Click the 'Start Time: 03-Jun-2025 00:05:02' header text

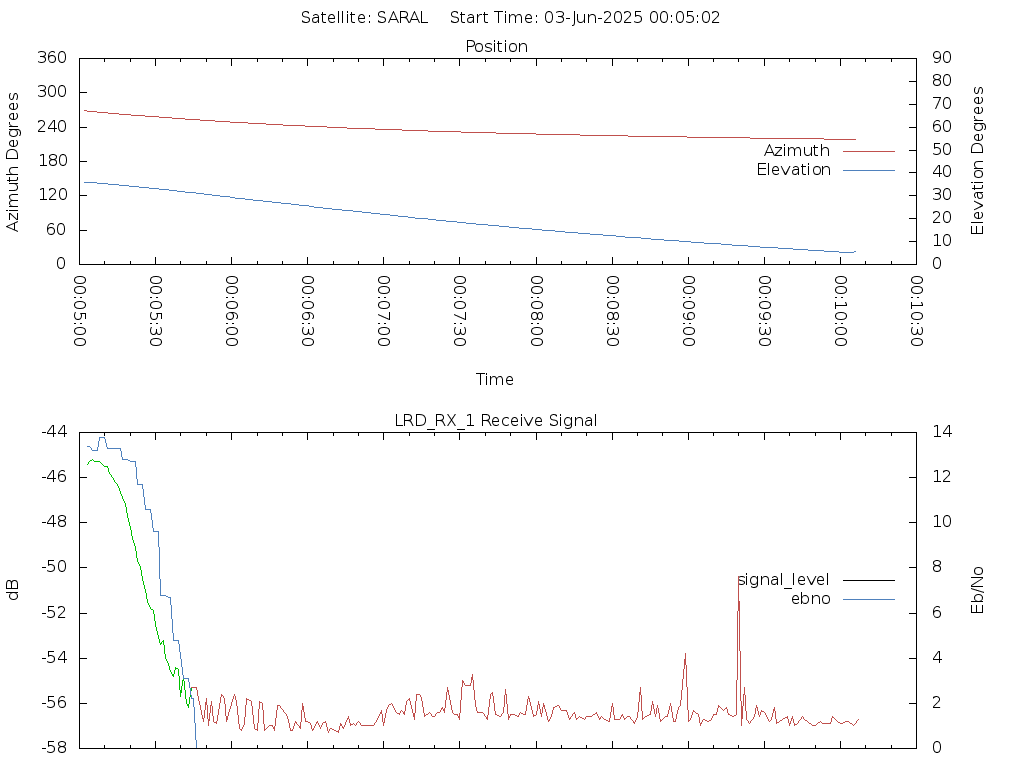[585, 18]
